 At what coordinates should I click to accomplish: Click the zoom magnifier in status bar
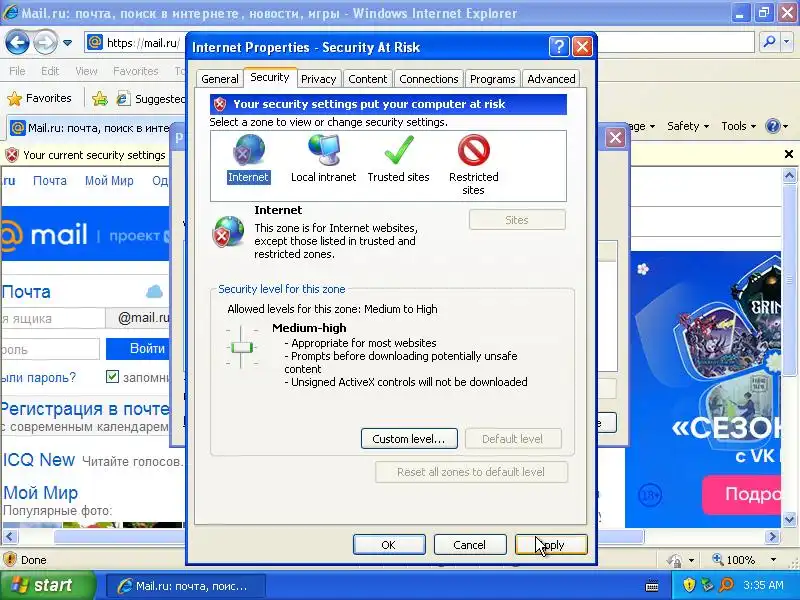[717, 559]
